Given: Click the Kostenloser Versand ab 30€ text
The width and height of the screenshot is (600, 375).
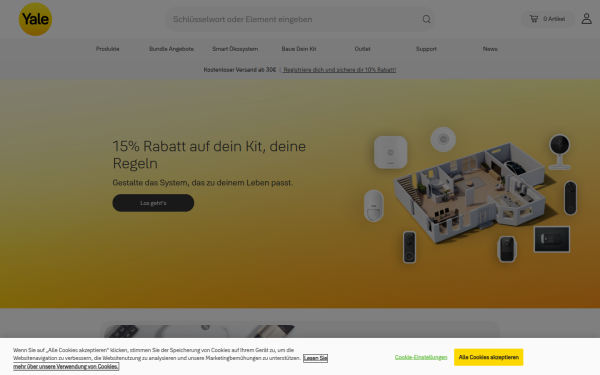Looking at the screenshot, I should coord(240,70).
